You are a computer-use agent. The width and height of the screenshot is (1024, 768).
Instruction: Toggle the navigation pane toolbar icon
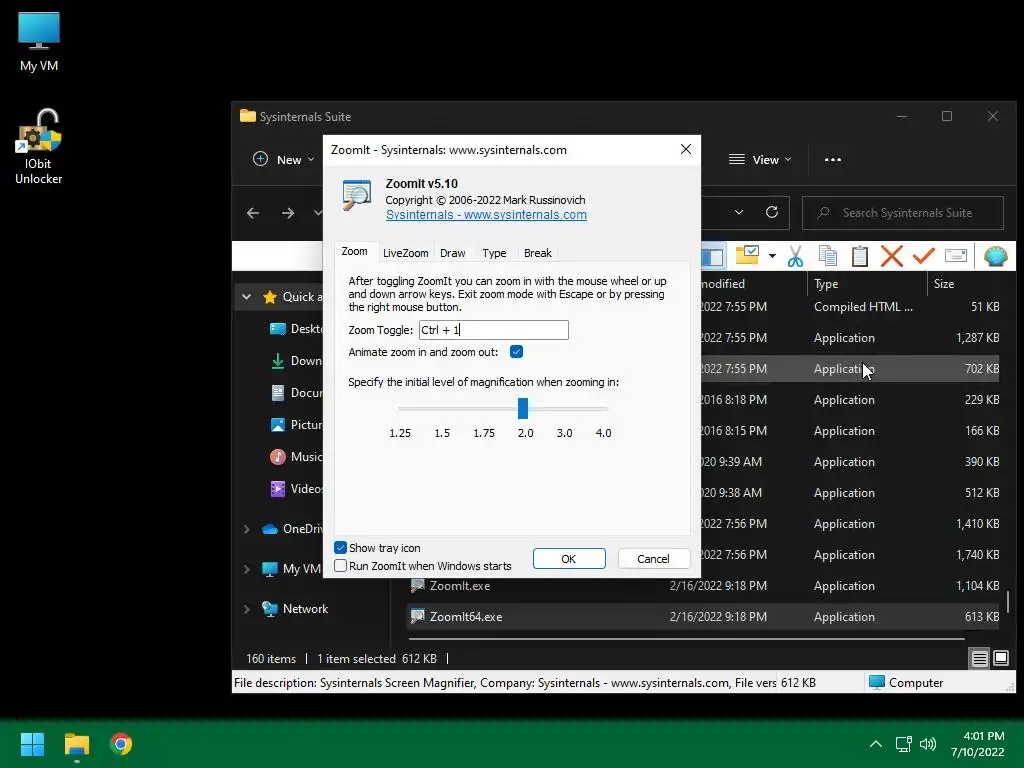click(x=712, y=256)
